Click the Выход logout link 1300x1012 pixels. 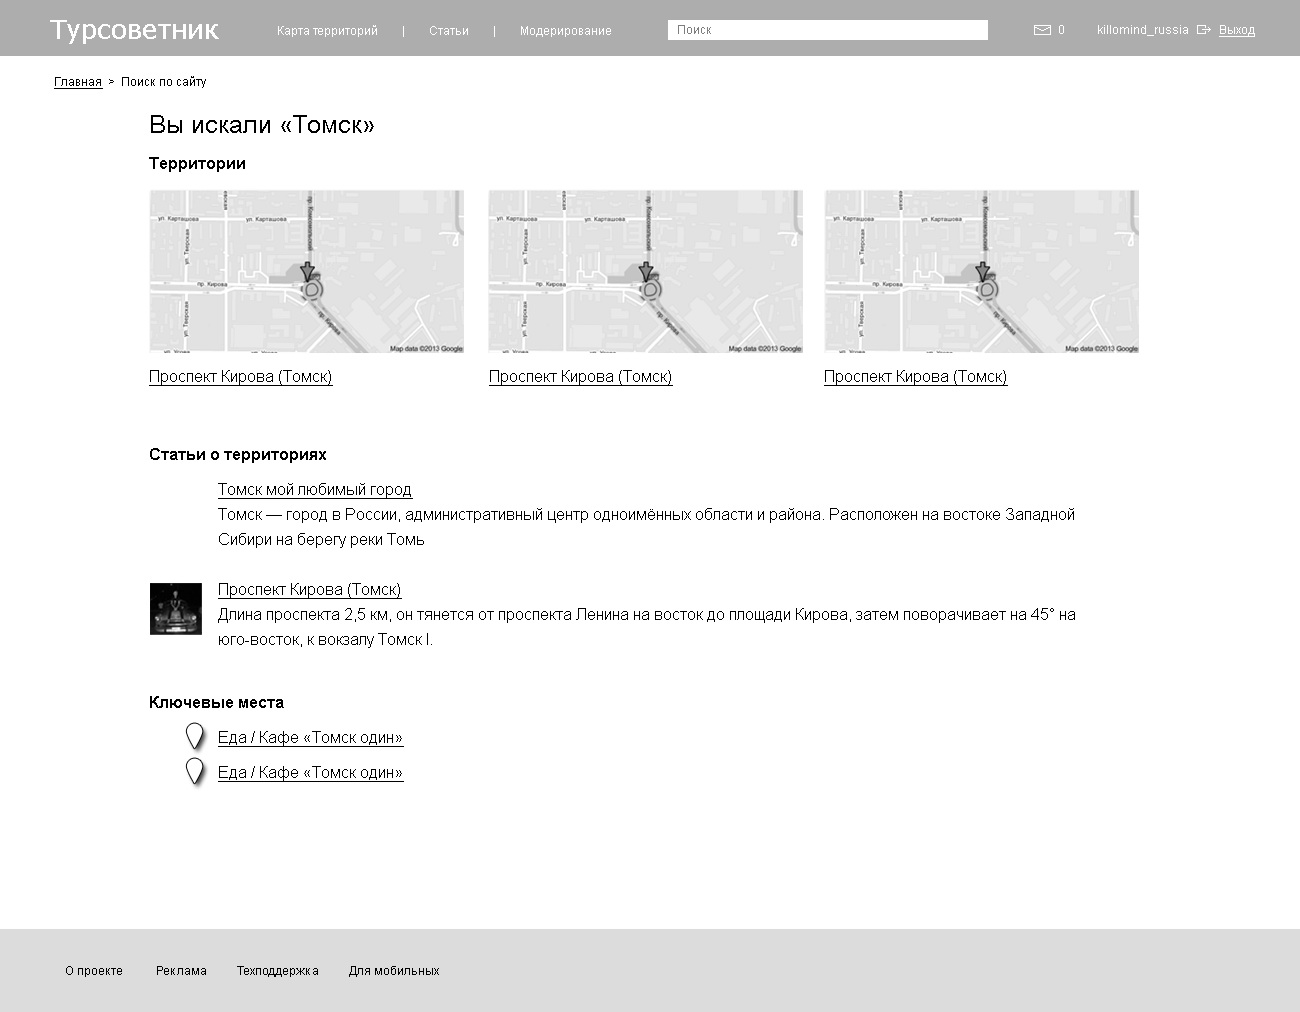[1236, 30]
